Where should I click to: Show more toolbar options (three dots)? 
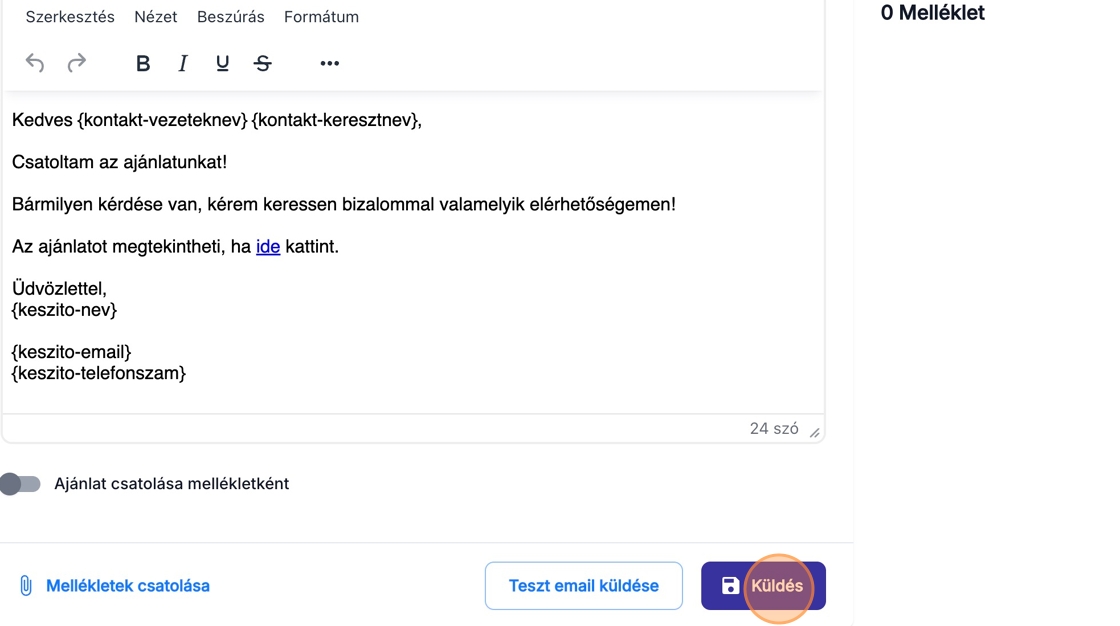[x=329, y=64]
